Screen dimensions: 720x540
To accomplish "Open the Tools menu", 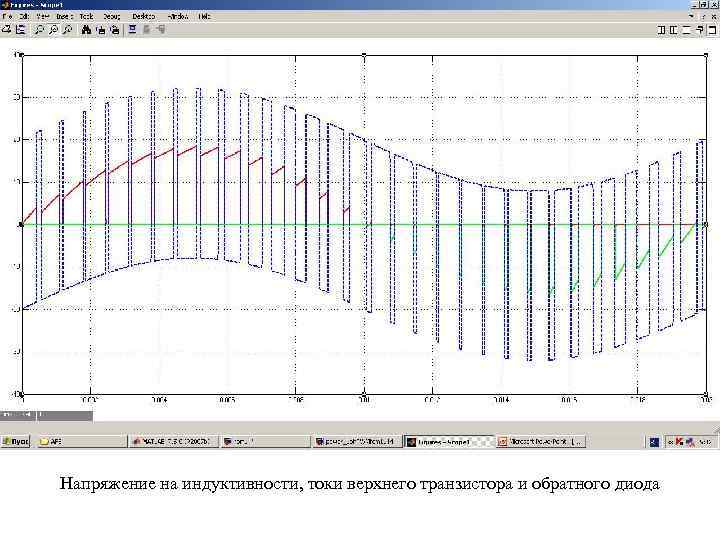I will click(x=86, y=17).
